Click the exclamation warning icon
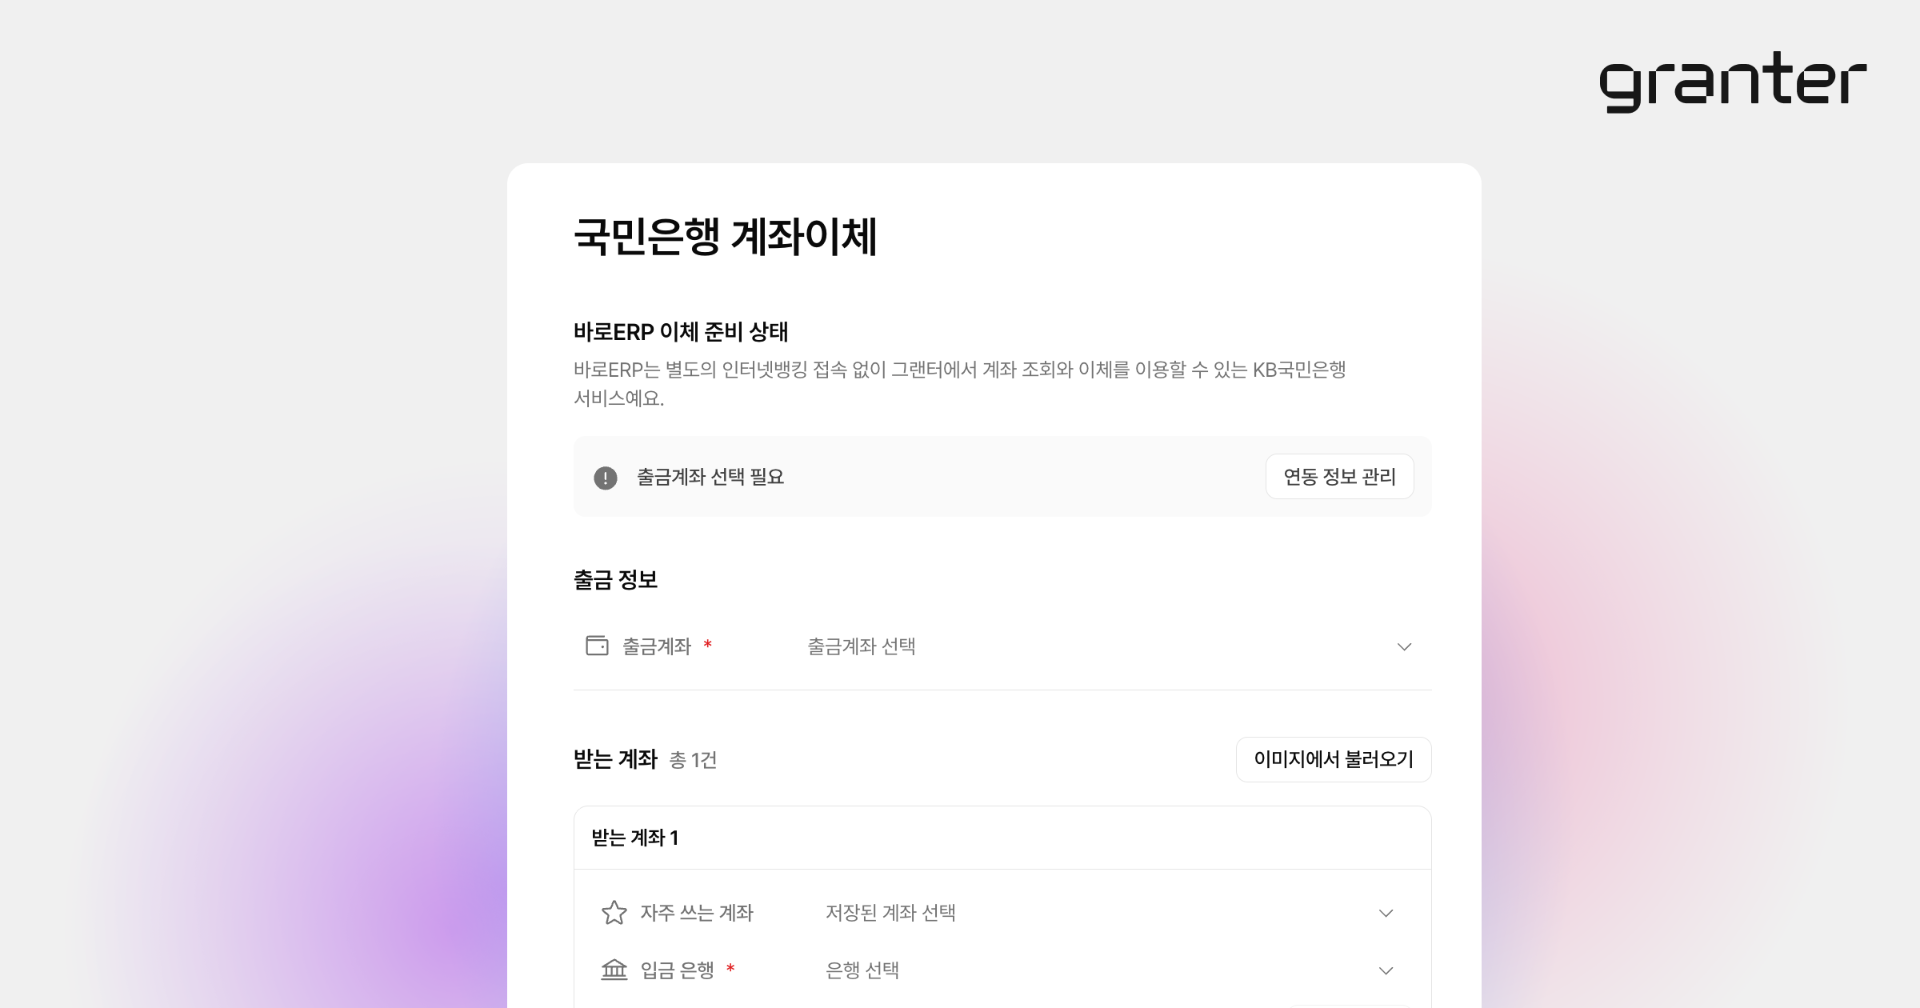 click(x=605, y=478)
